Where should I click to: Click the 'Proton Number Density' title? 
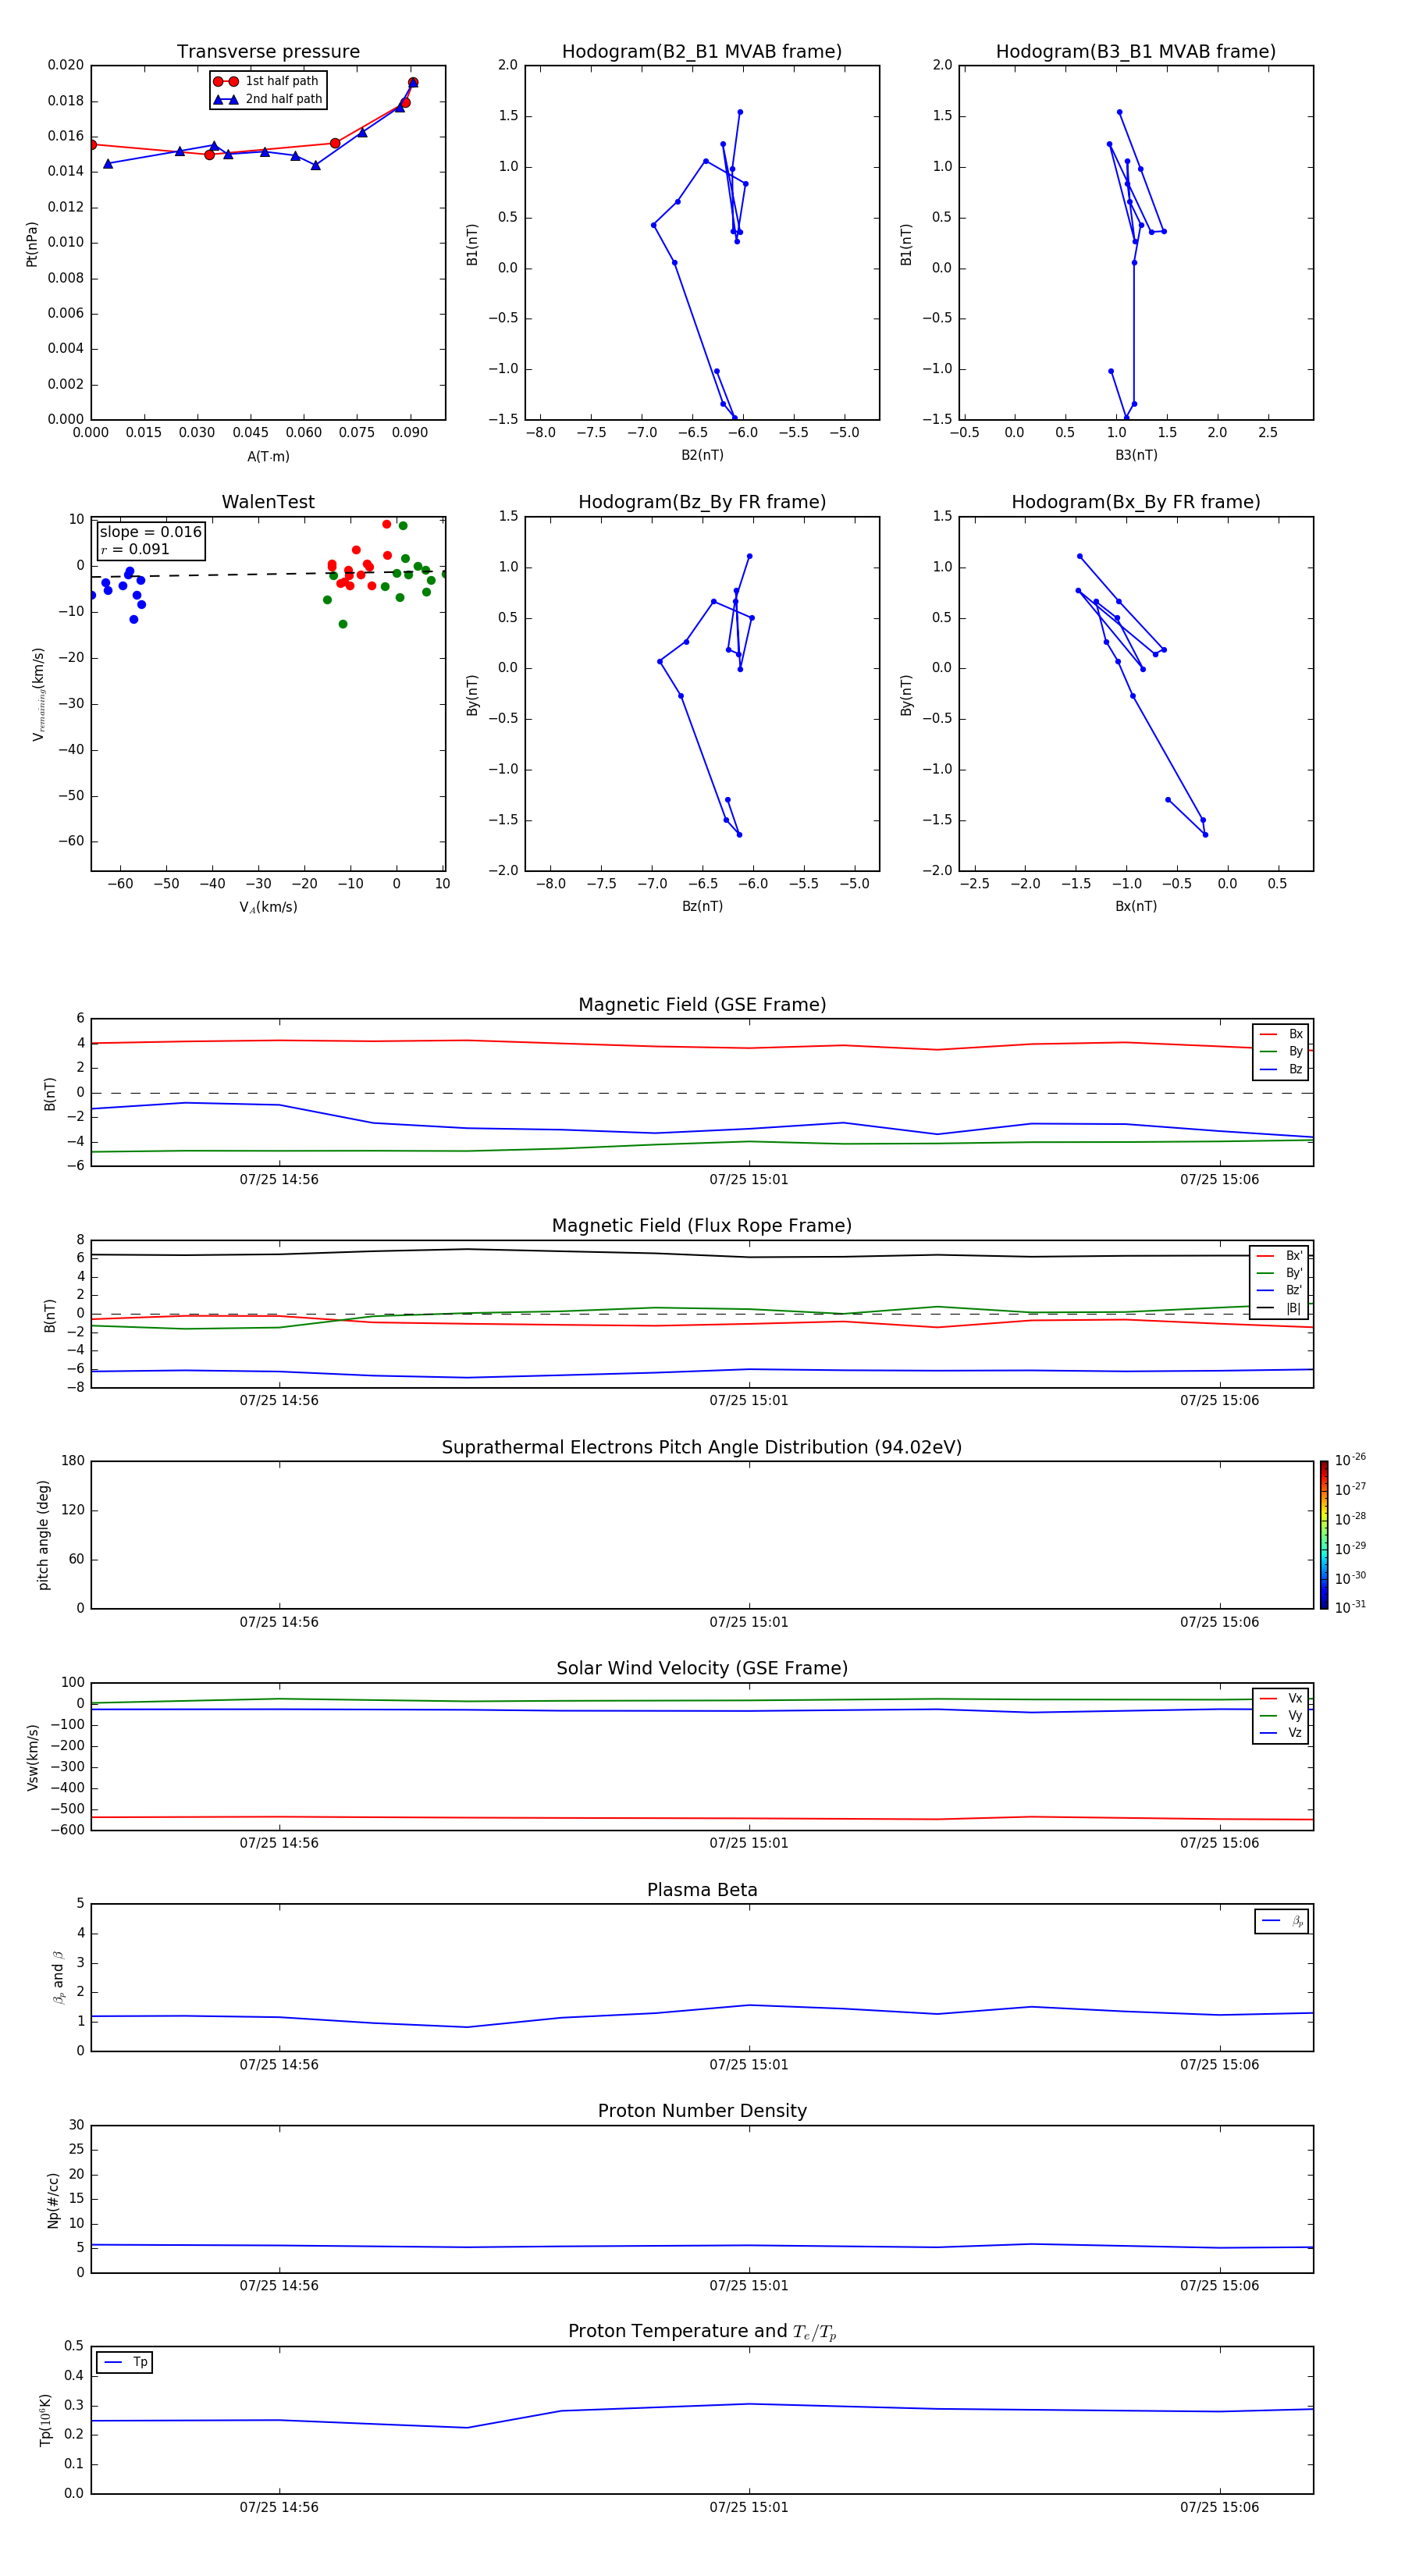click(702, 2111)
